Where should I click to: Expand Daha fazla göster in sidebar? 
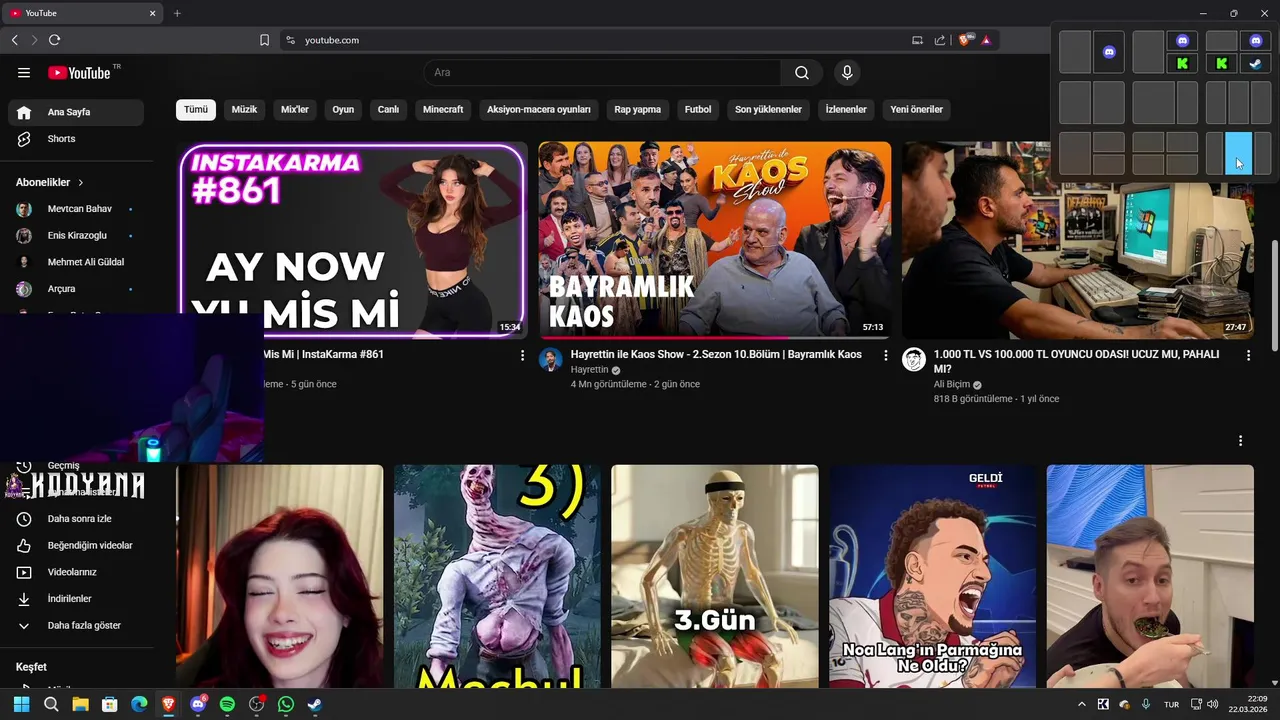coord(76,625)
